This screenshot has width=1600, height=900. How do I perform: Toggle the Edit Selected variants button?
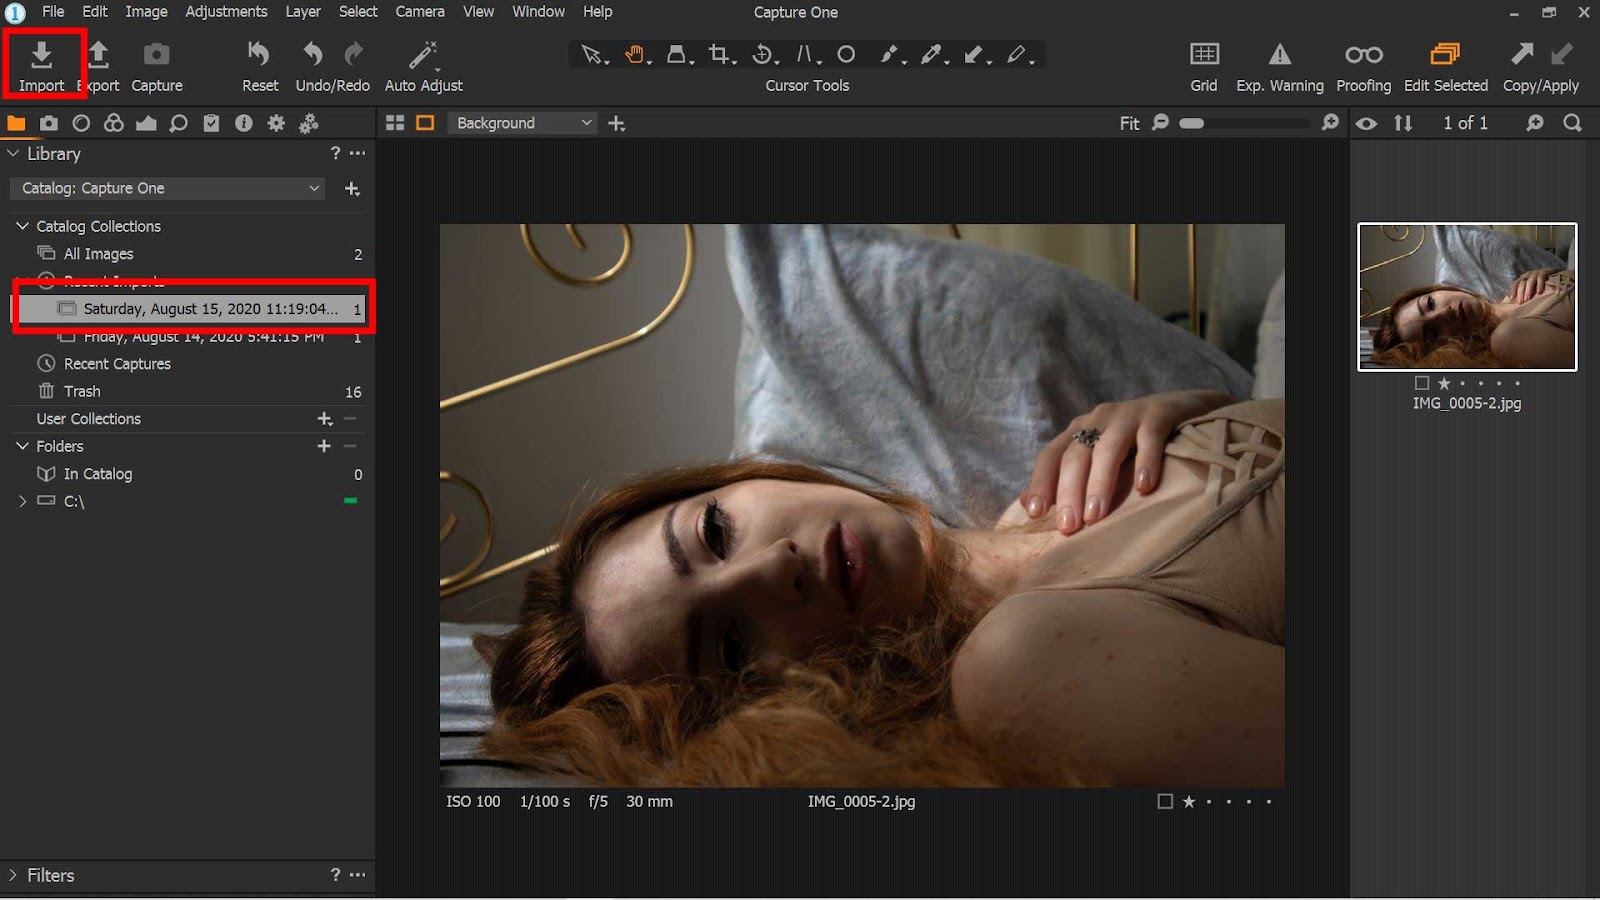click(x=1445, y=55)
